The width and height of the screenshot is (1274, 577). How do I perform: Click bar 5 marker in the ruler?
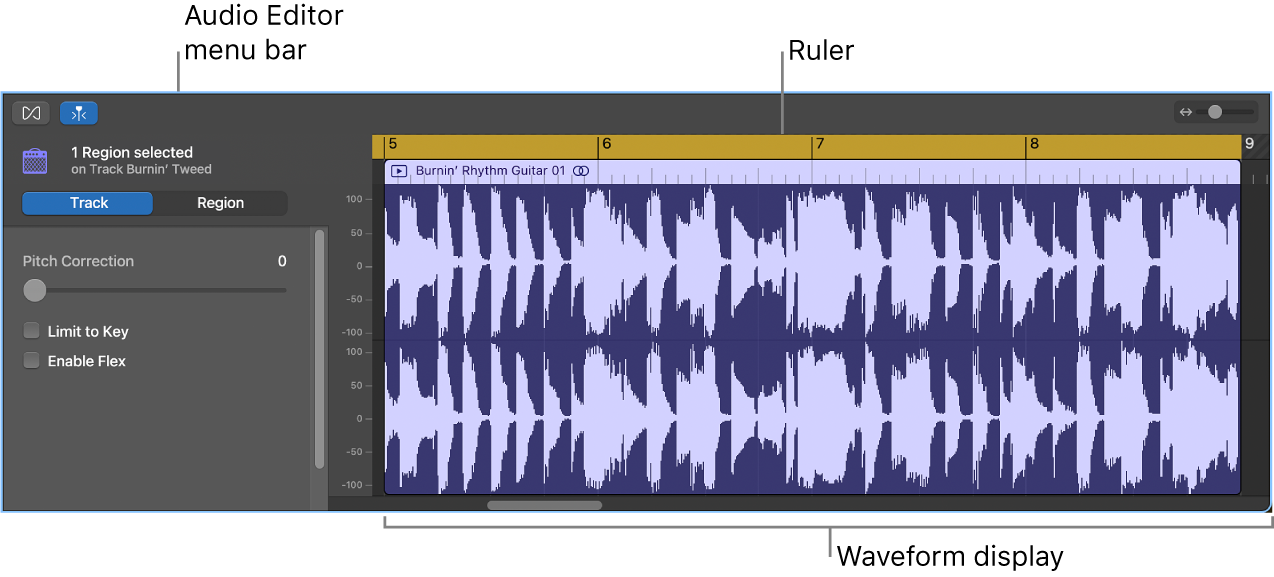click(393, 143)
